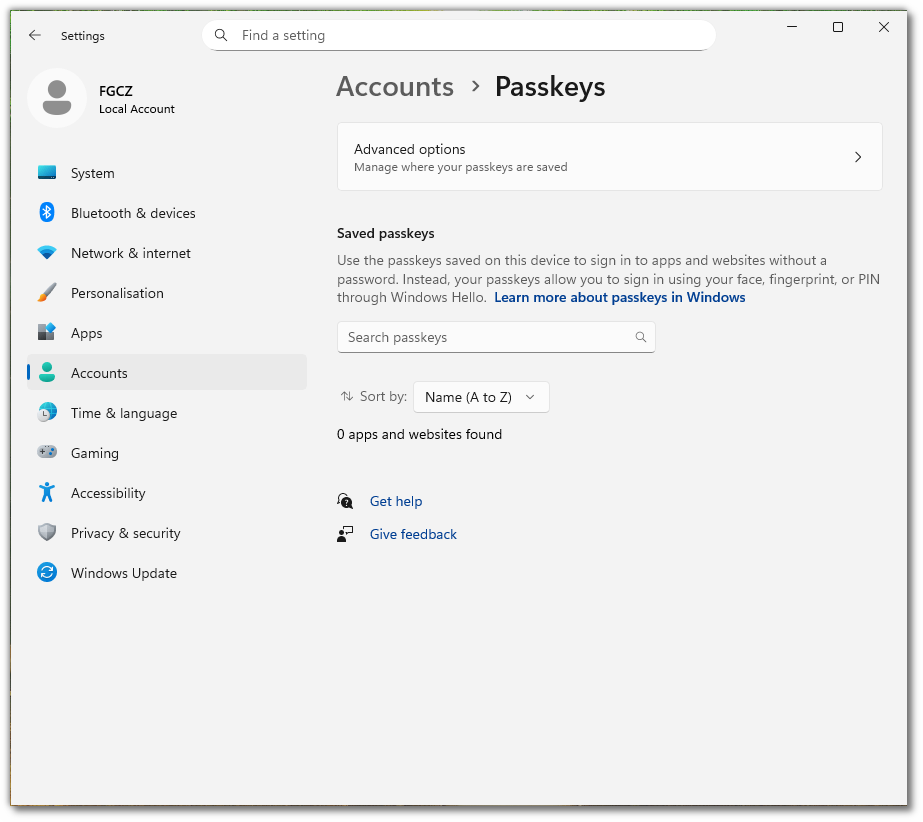
Task: Click the Get help headset icon
Action: [x=345, y=501]
